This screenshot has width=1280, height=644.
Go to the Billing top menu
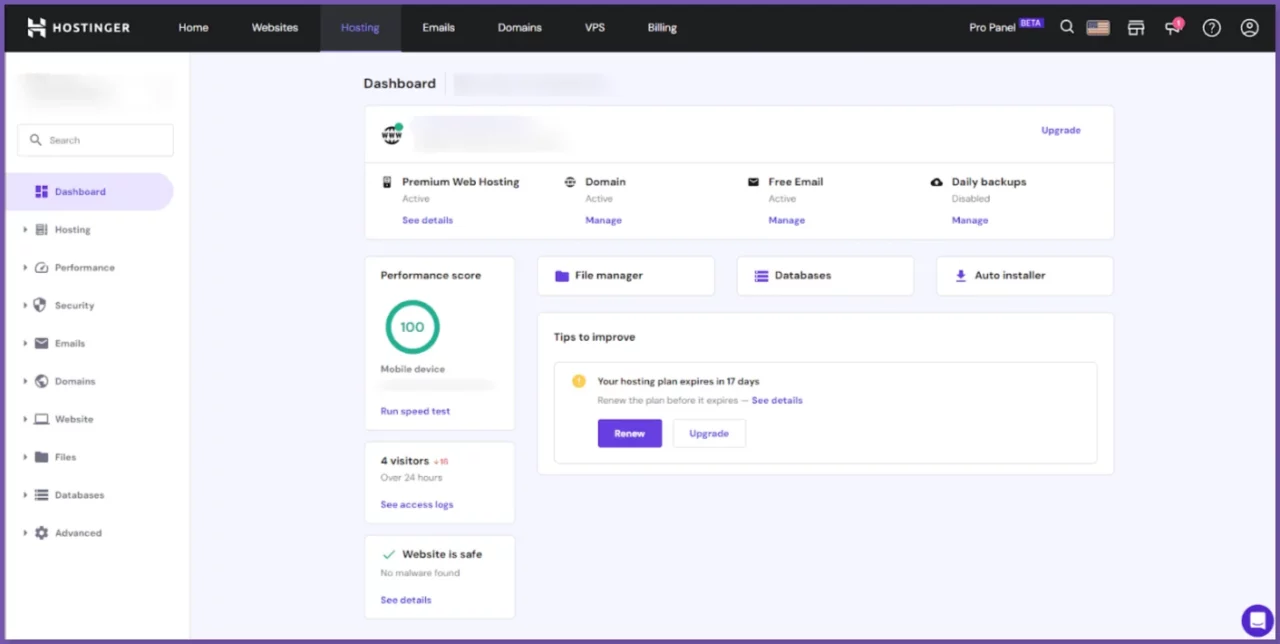(x=661, y=28)
